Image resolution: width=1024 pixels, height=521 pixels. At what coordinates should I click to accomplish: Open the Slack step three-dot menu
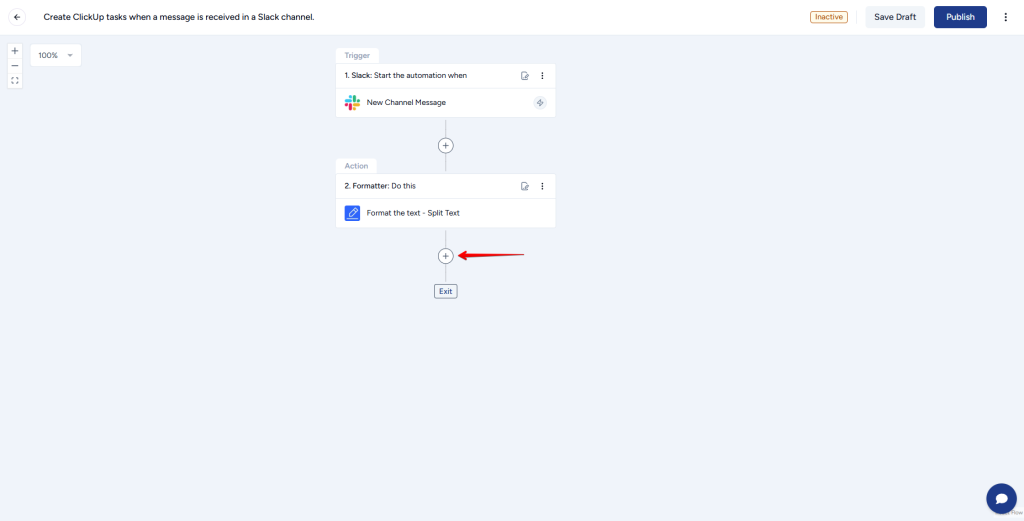point(543,75)
